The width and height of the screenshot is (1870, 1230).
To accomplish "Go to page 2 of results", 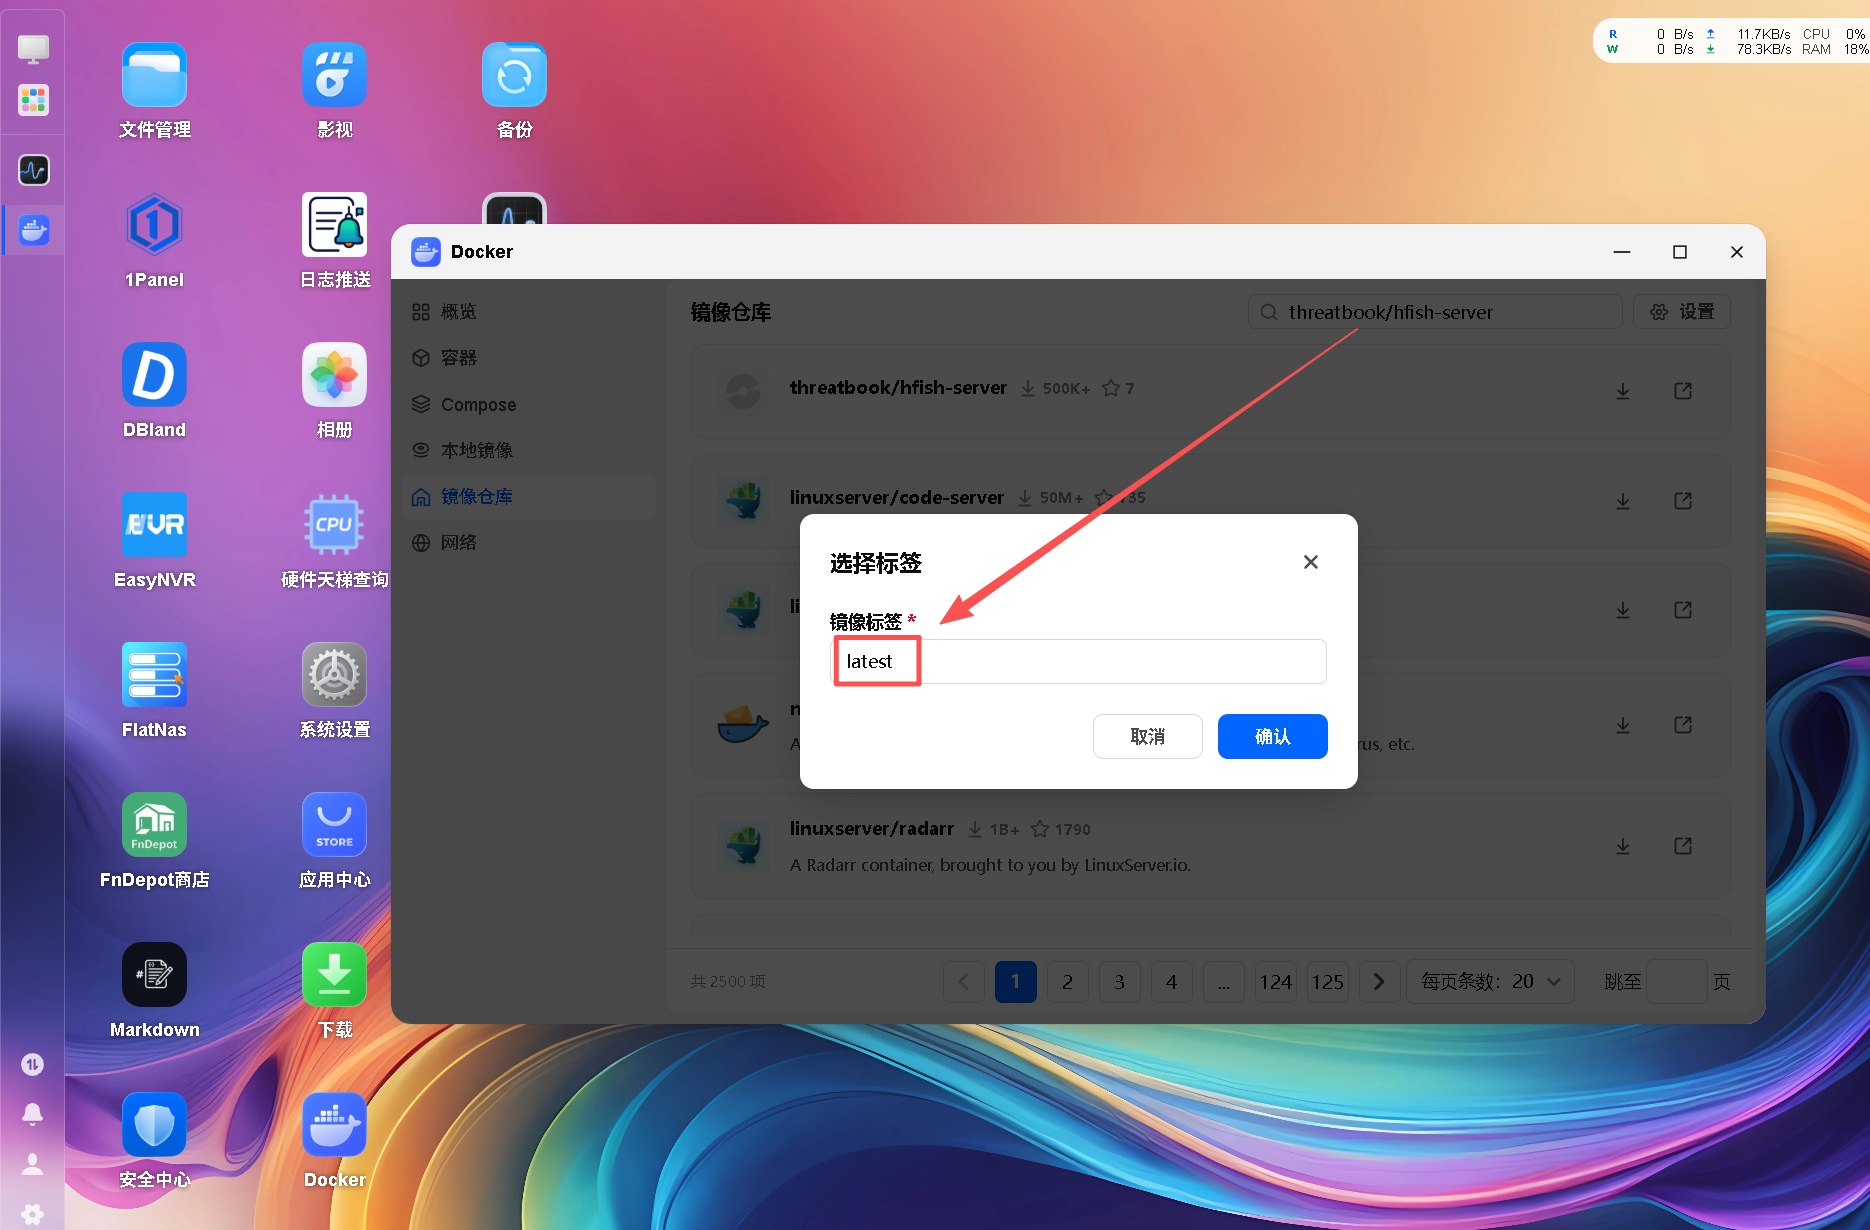I will pyautogui.click(x=1067, y=982).
